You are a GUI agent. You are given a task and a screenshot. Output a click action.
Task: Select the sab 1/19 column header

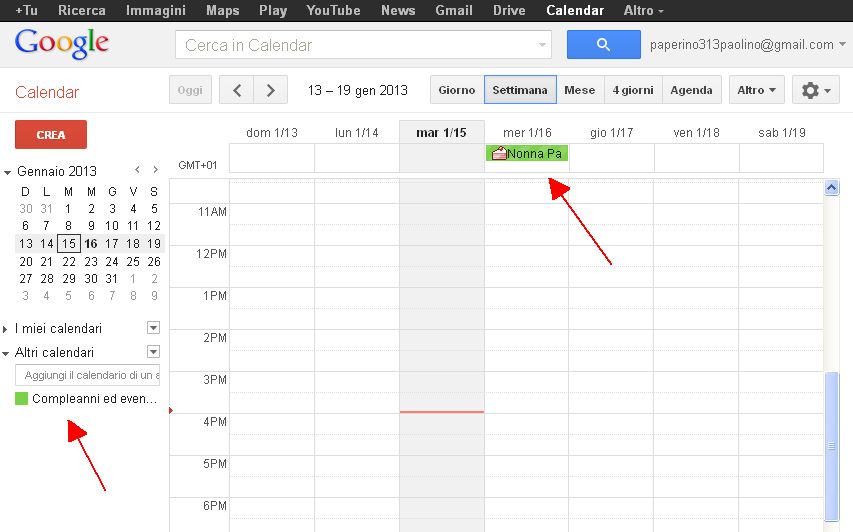pos(782,133)
